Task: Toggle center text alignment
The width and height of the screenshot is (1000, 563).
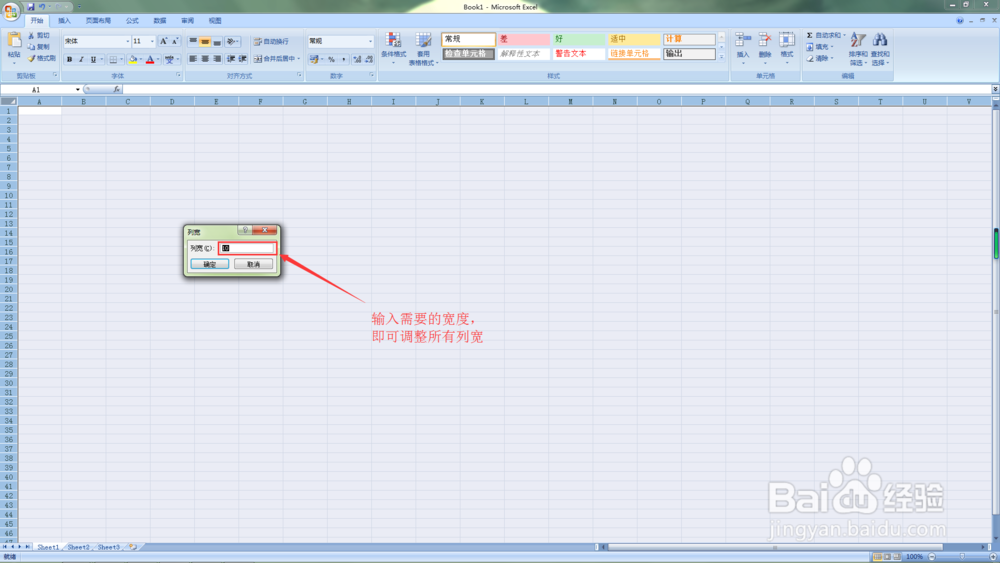Action: click(205, 59)
